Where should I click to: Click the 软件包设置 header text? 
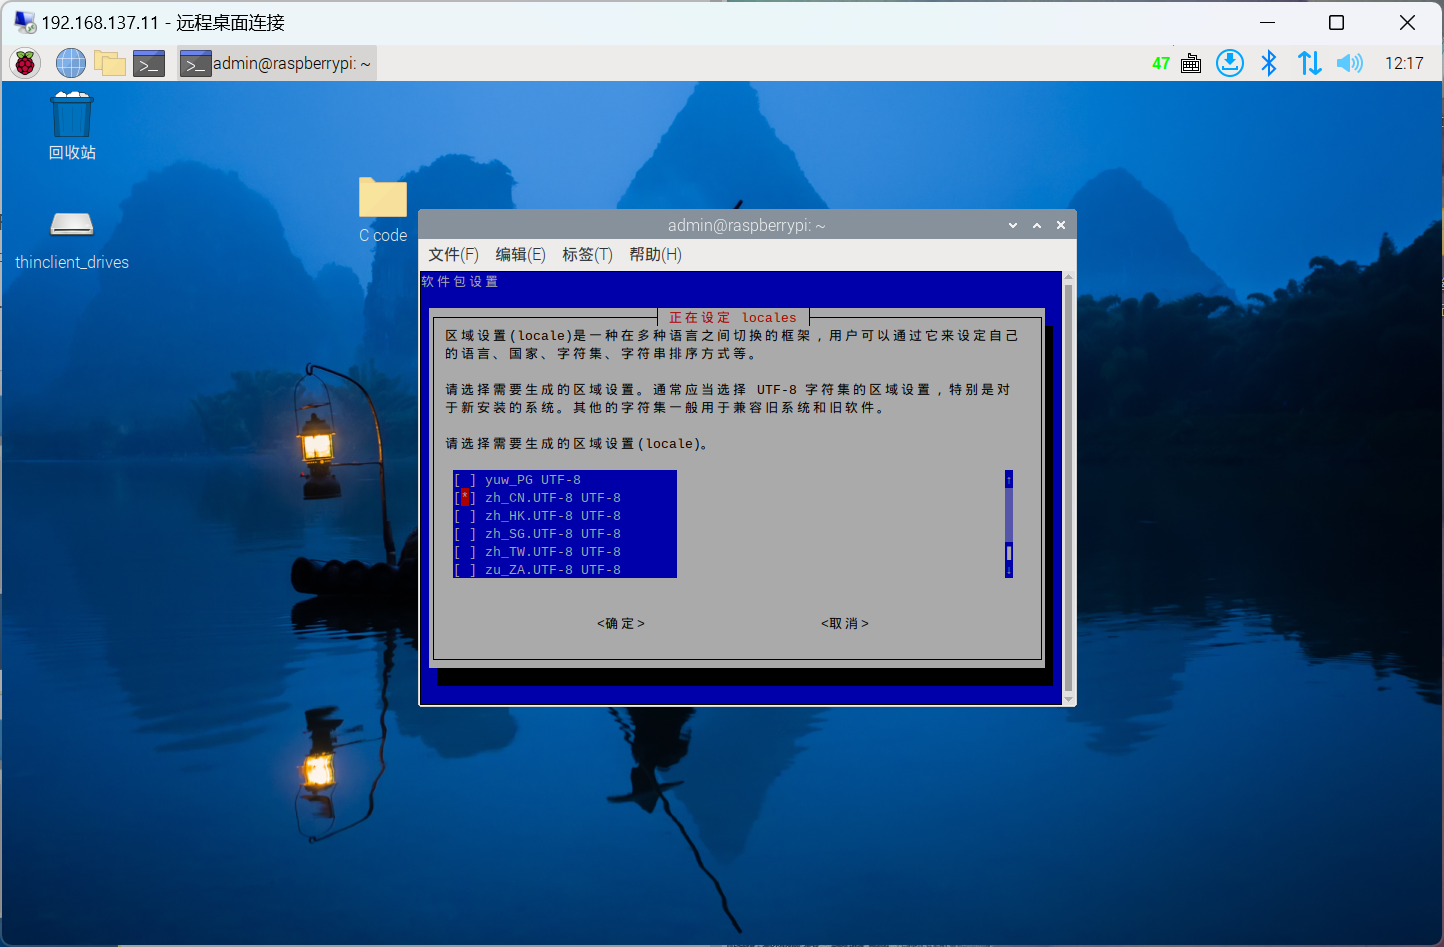click(x=460, y=282)
